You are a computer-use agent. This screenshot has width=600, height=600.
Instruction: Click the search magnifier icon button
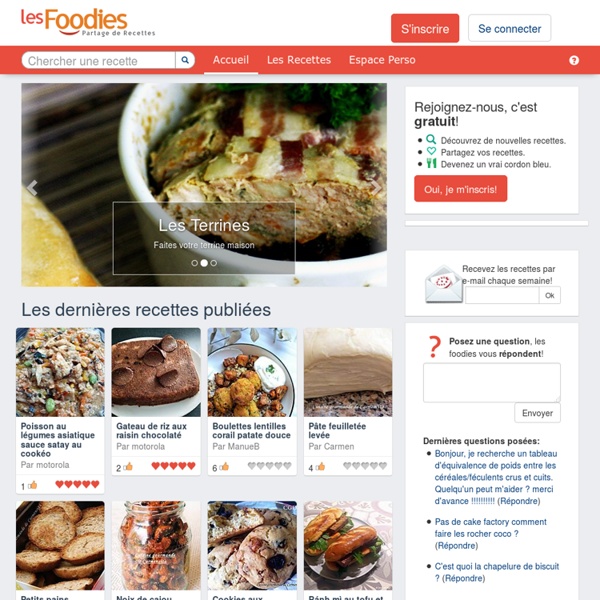185,60
